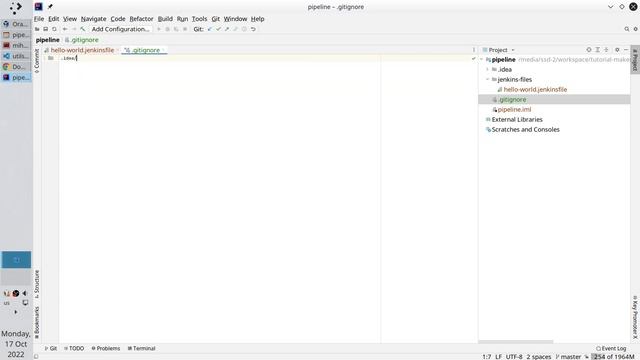Viewport: 640px width, 360px height.
Task: Click Git Push arrow icon
Action: point(227,29)
